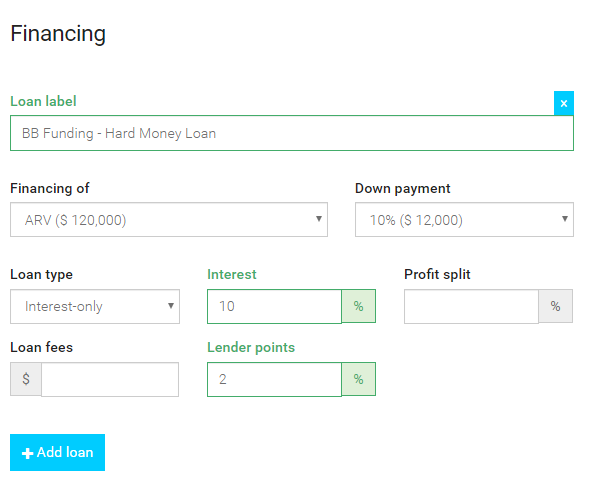Click the green Loan label caption
Image resolution: width=593 pixels, height=478 pixels.
[43, 101]
